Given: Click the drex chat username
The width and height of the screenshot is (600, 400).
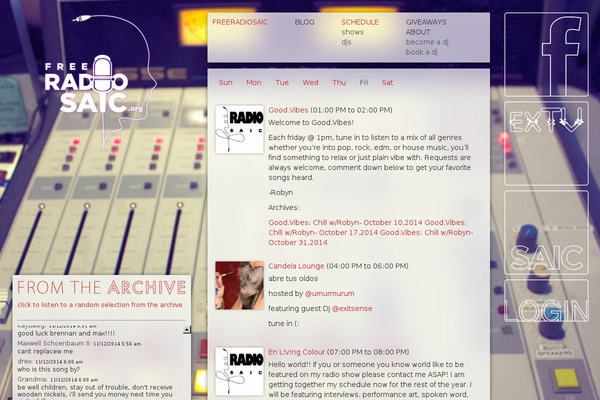Looking at the screenshot, I should [25, 361].
